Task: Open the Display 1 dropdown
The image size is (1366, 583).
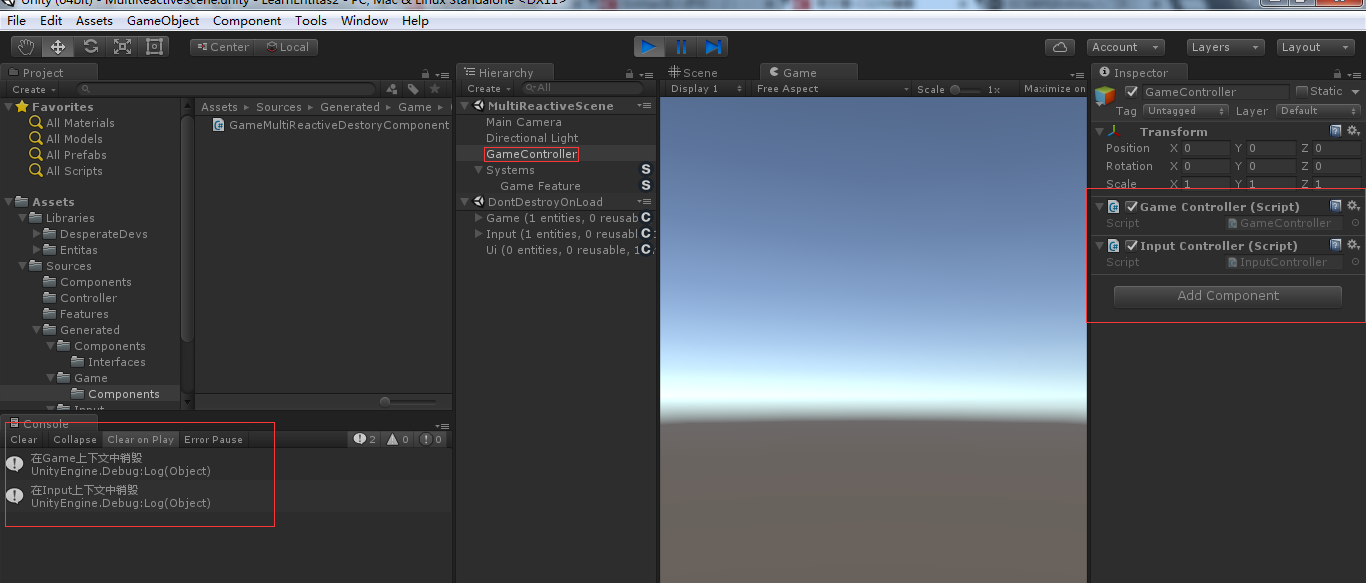Action: (x=707, y=89)
